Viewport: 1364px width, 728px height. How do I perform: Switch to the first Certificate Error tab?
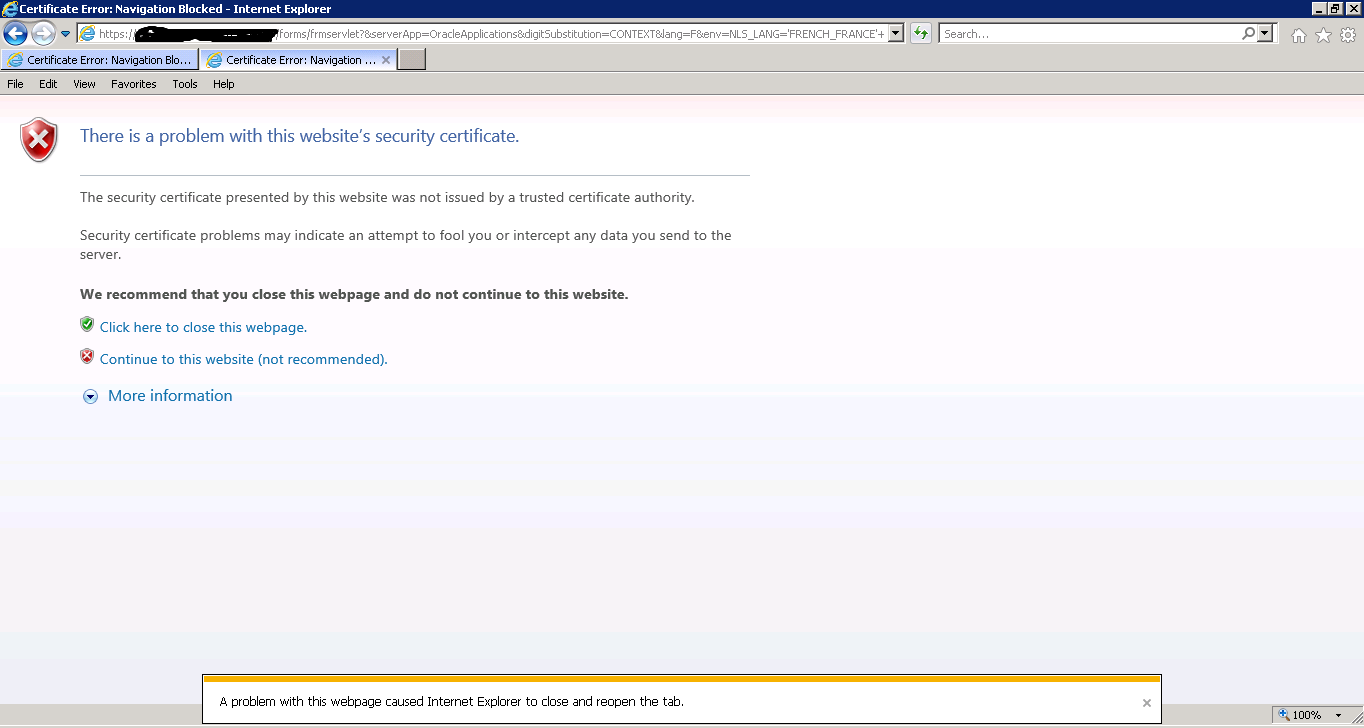pos(100,60)
